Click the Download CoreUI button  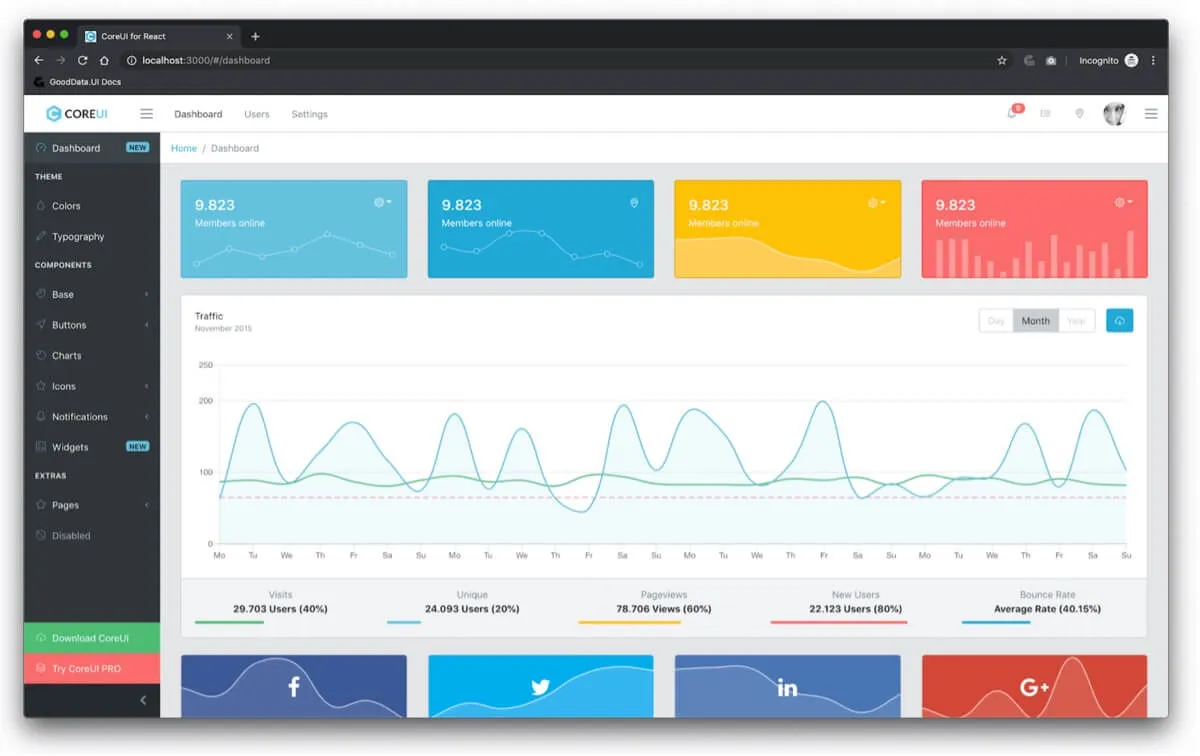[x=91, y=637]
